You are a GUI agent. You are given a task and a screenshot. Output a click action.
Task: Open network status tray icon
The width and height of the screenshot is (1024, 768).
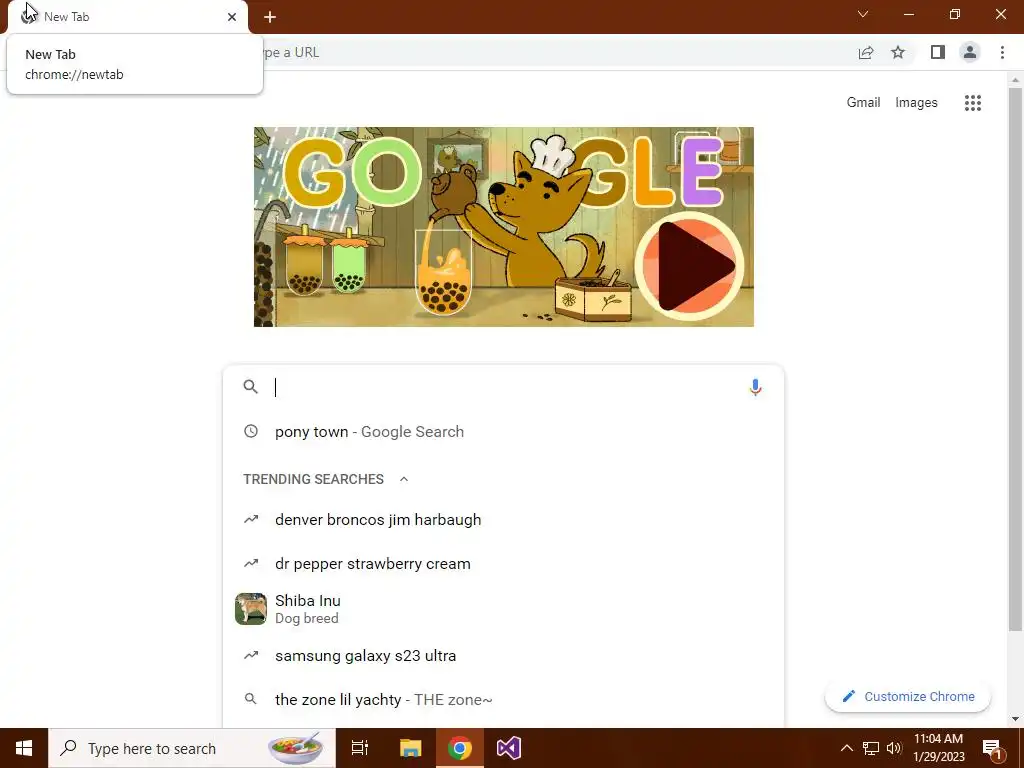(871, 748)
